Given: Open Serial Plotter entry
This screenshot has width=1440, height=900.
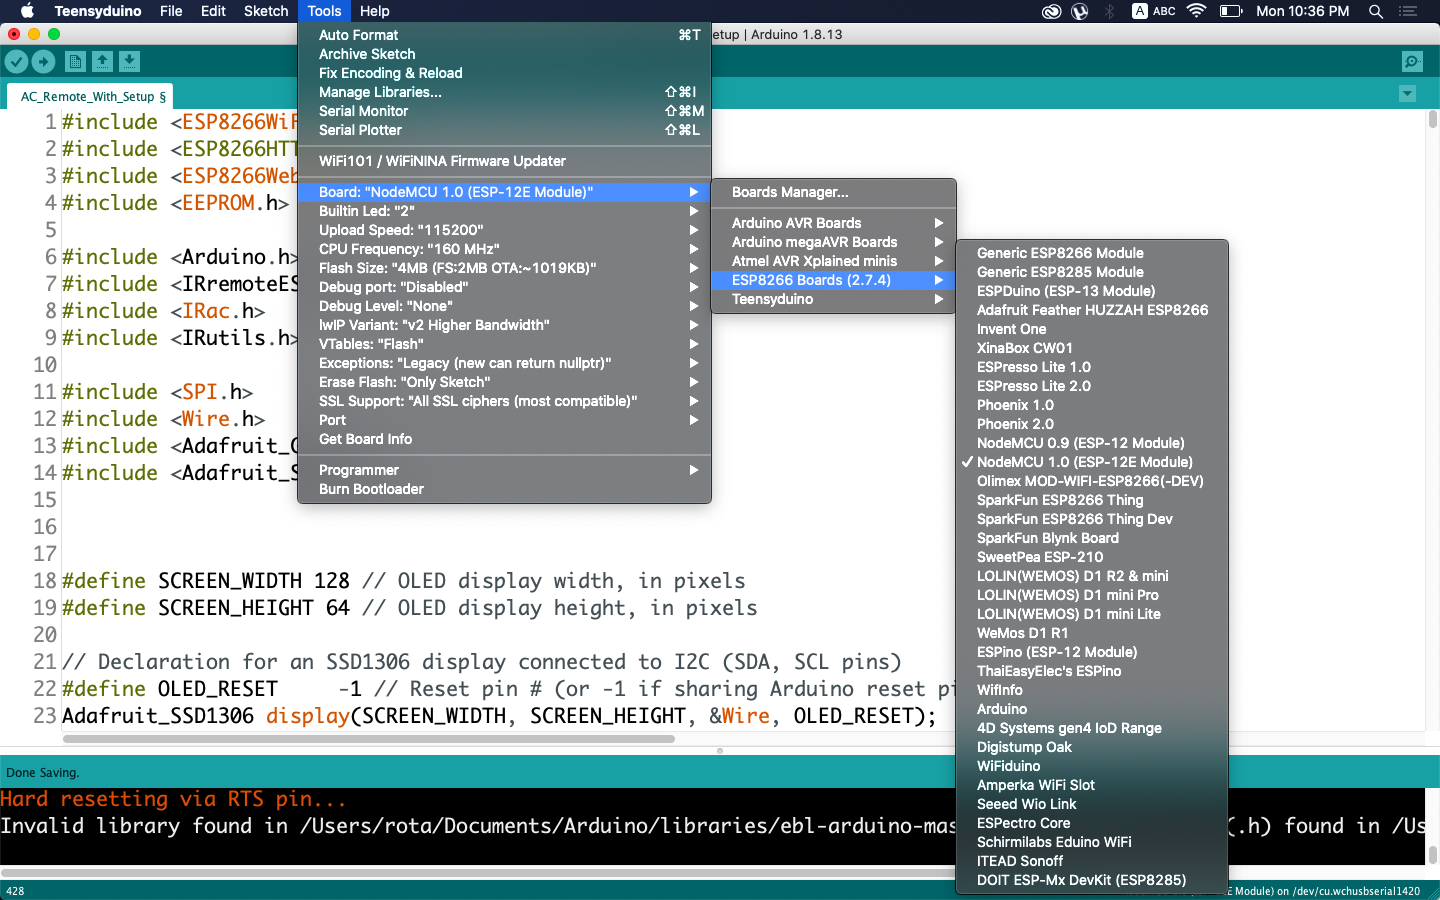Looking at the screenshot, I should click(504, 130).
